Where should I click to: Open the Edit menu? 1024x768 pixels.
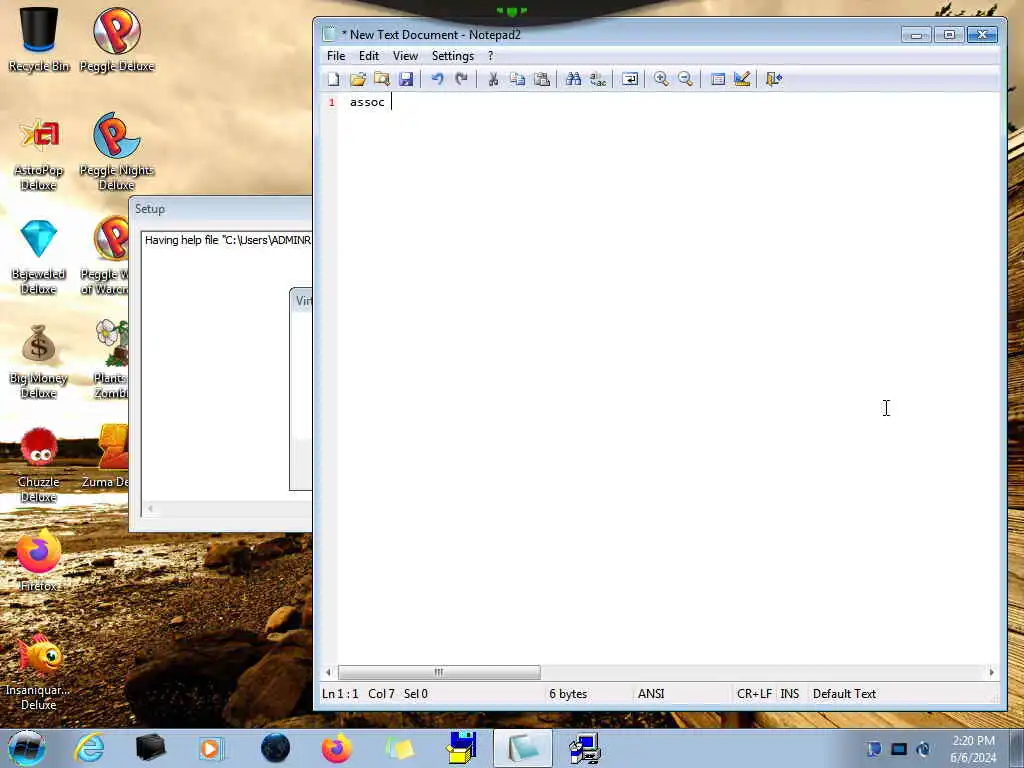tap(369, 56)
